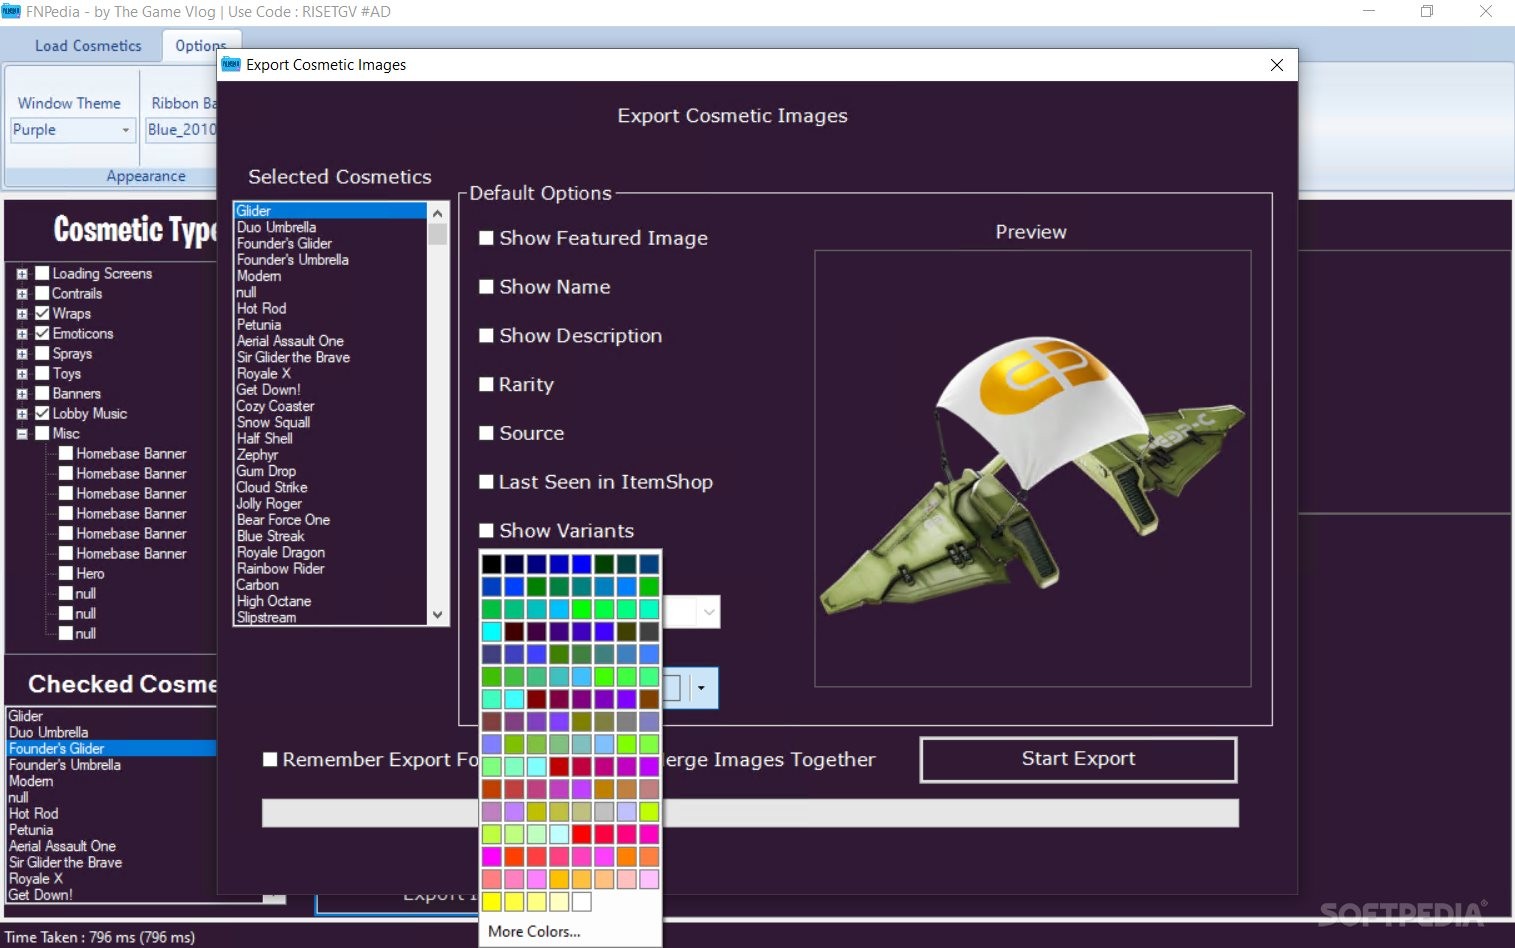Check the Rarity option
Image resolution: width=1515 pixels, height=948 pixels.
point(486,384)
